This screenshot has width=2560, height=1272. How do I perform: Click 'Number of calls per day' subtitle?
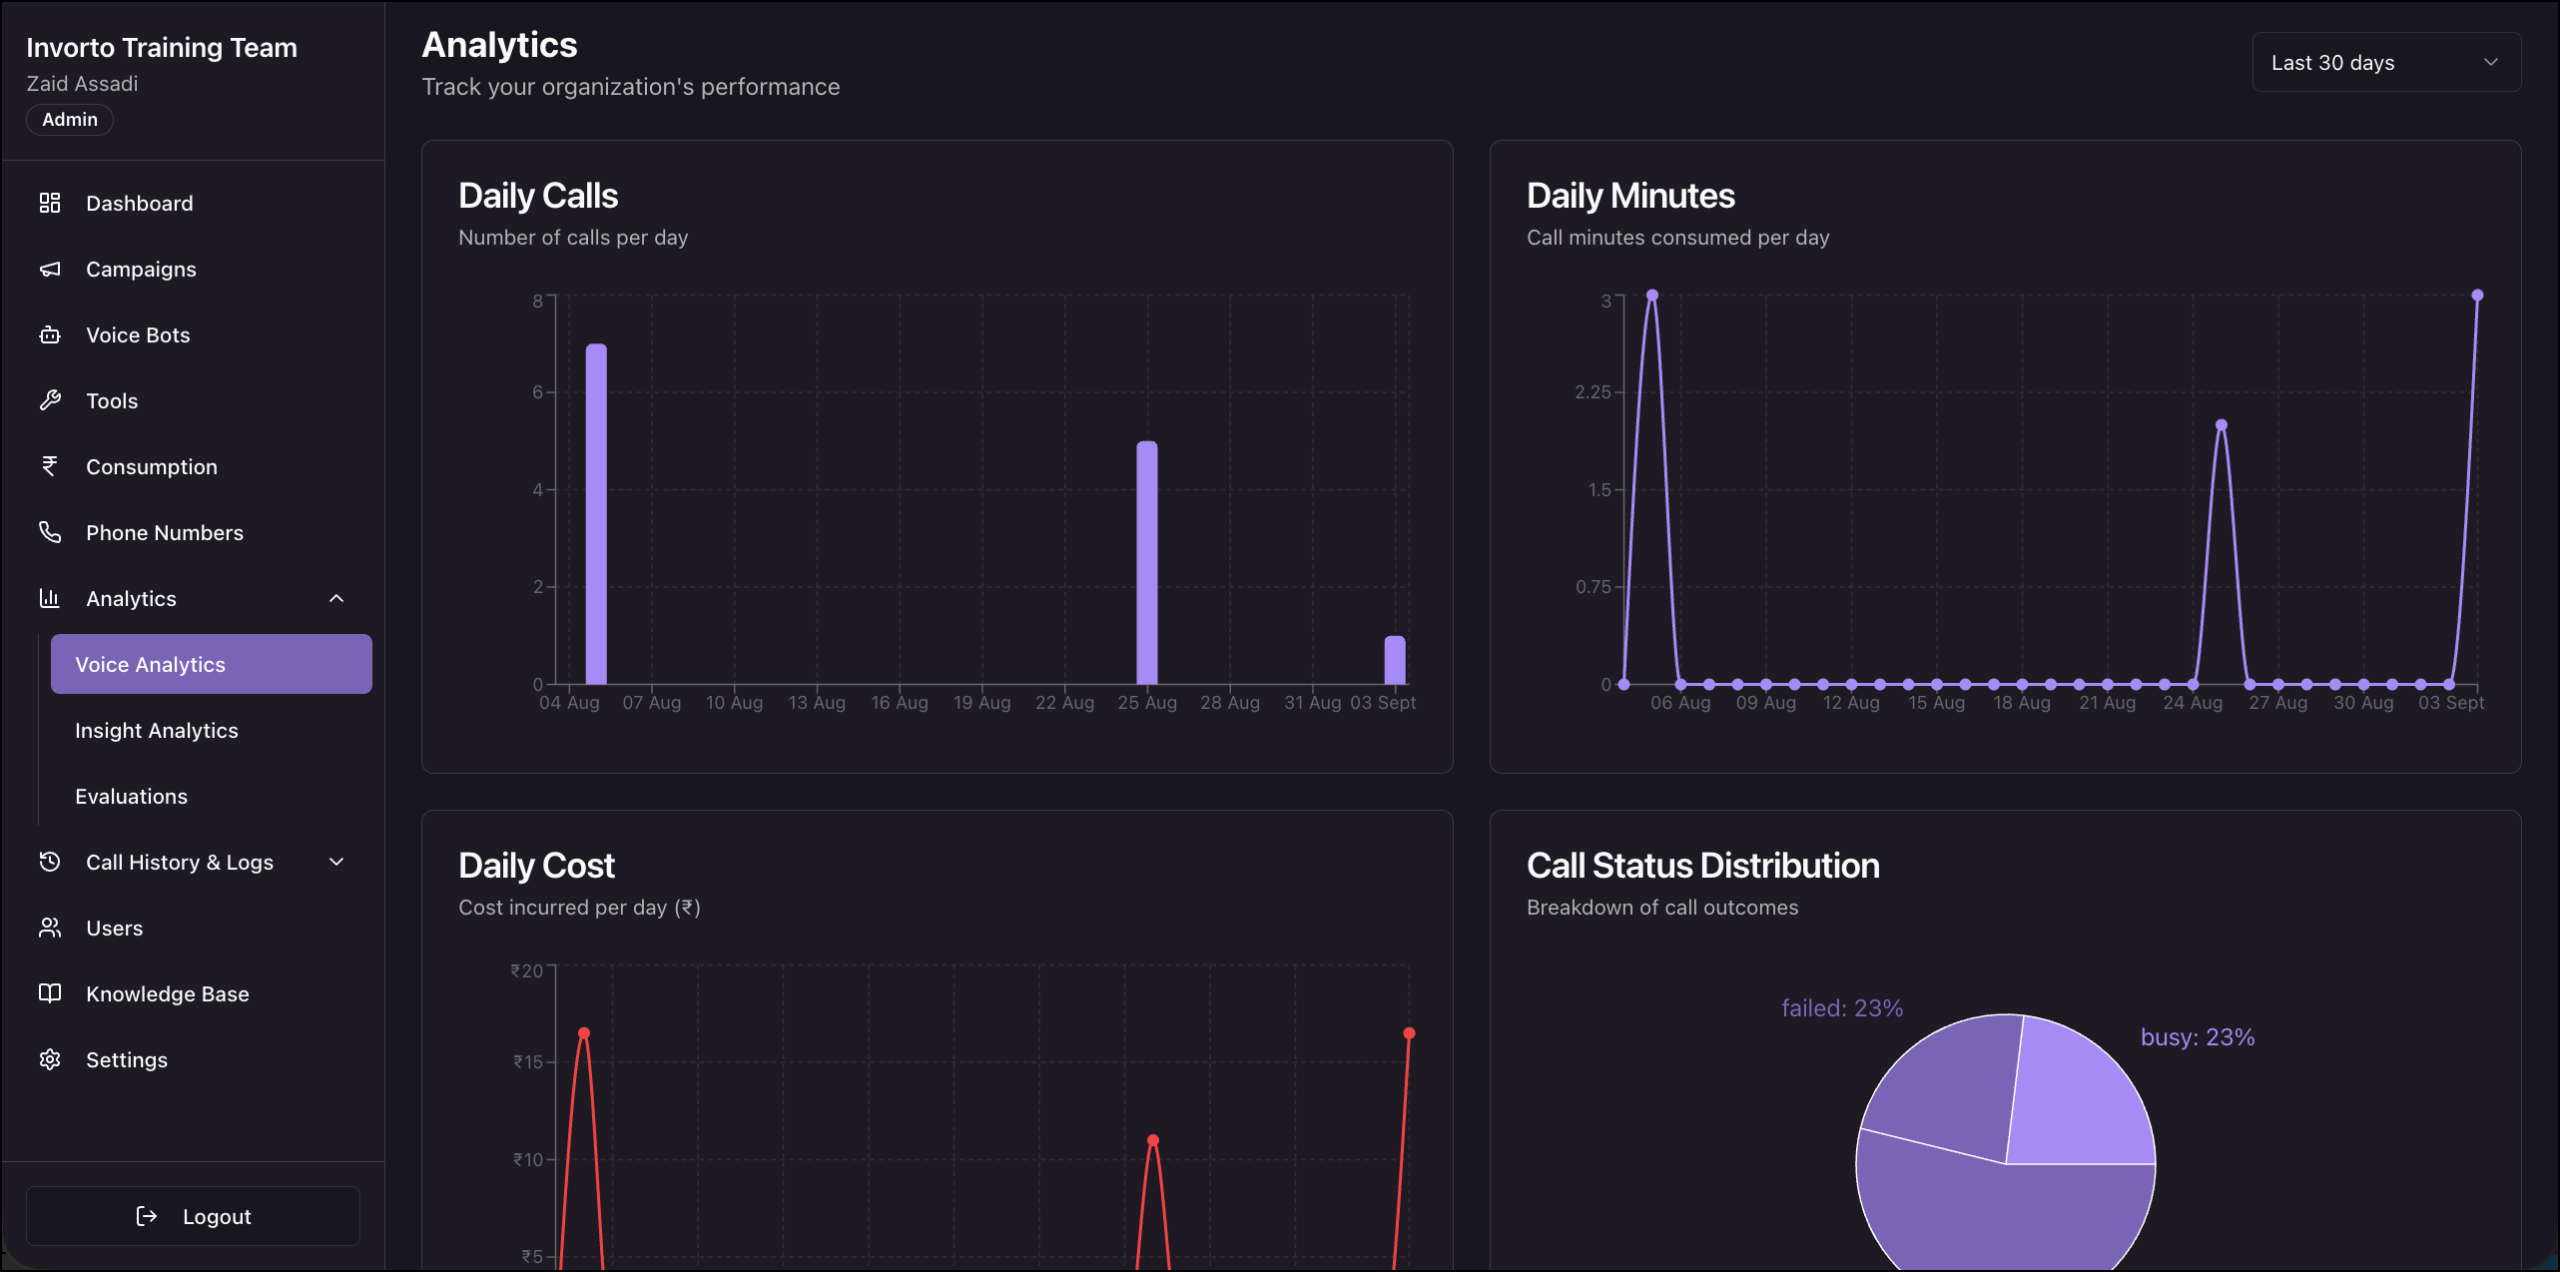click(x=573, y=237)
